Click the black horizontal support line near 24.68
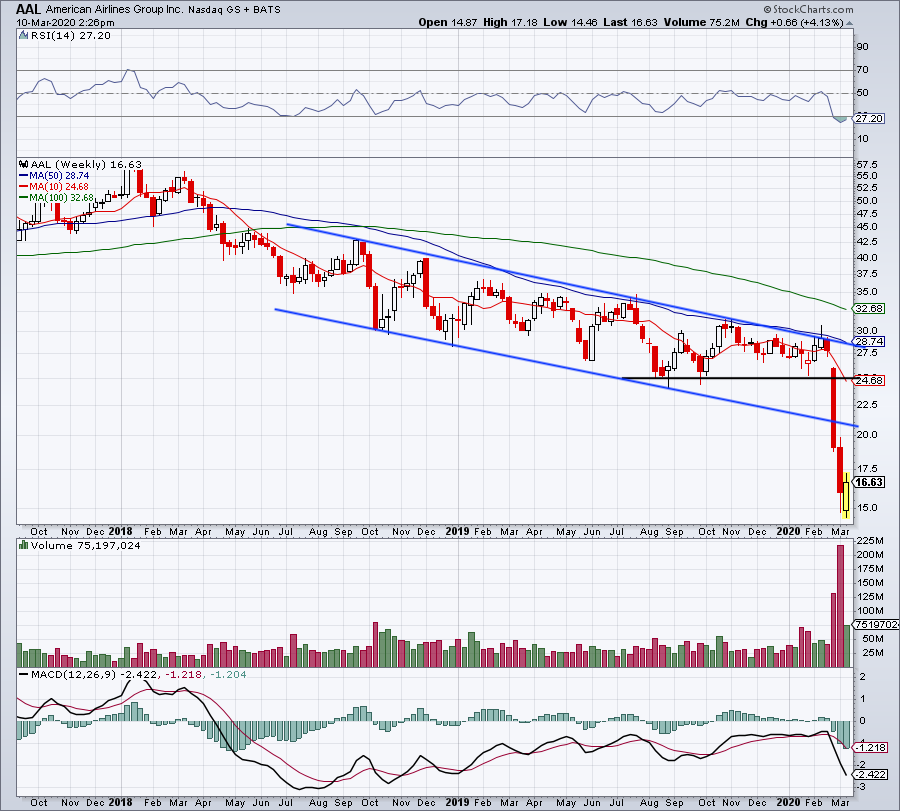 pyautogui.click(x=736, y=378)
